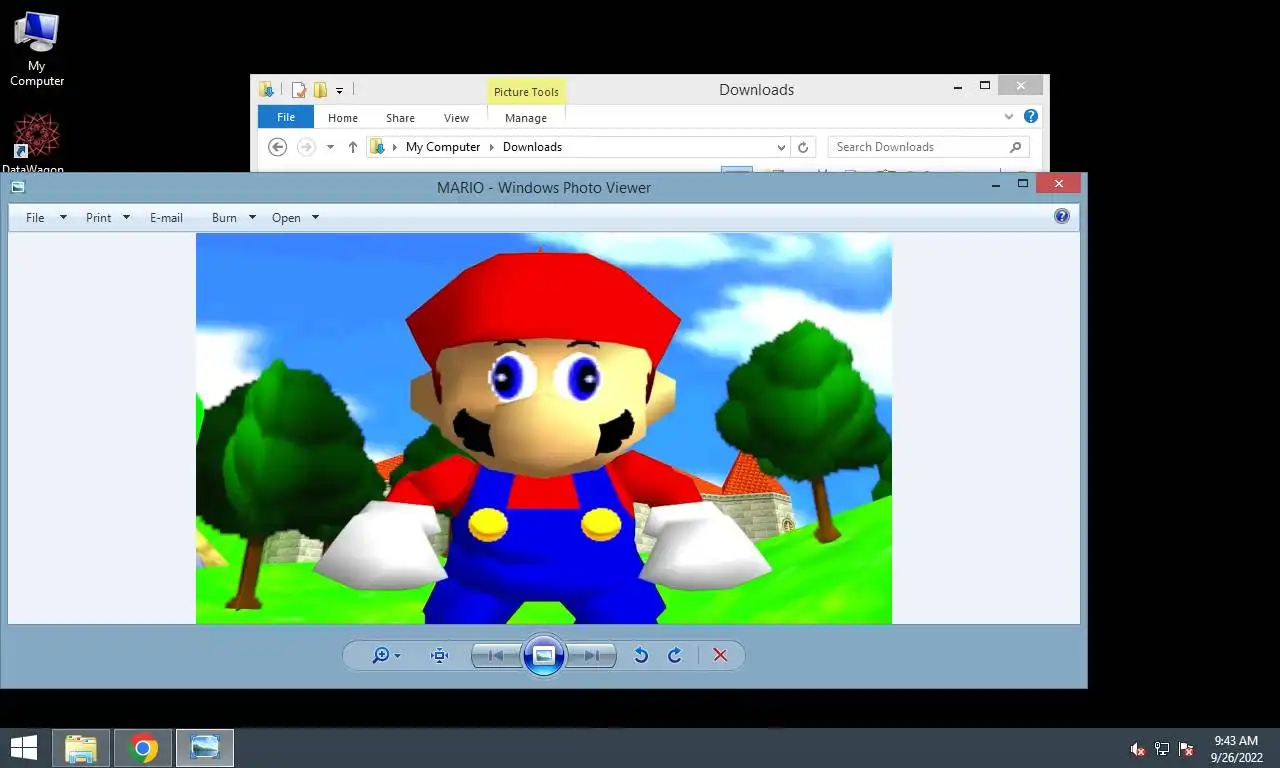Open the File dropdown in Photo Viewer
Viewport: 1280px width, 768px height.
click(46, 217)
